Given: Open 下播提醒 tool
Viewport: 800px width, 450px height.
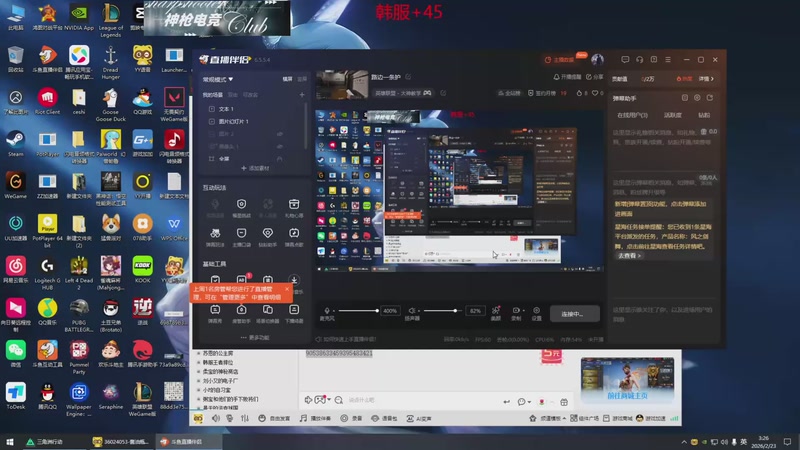Looking at the screenshot, I should tap(294, 313).
